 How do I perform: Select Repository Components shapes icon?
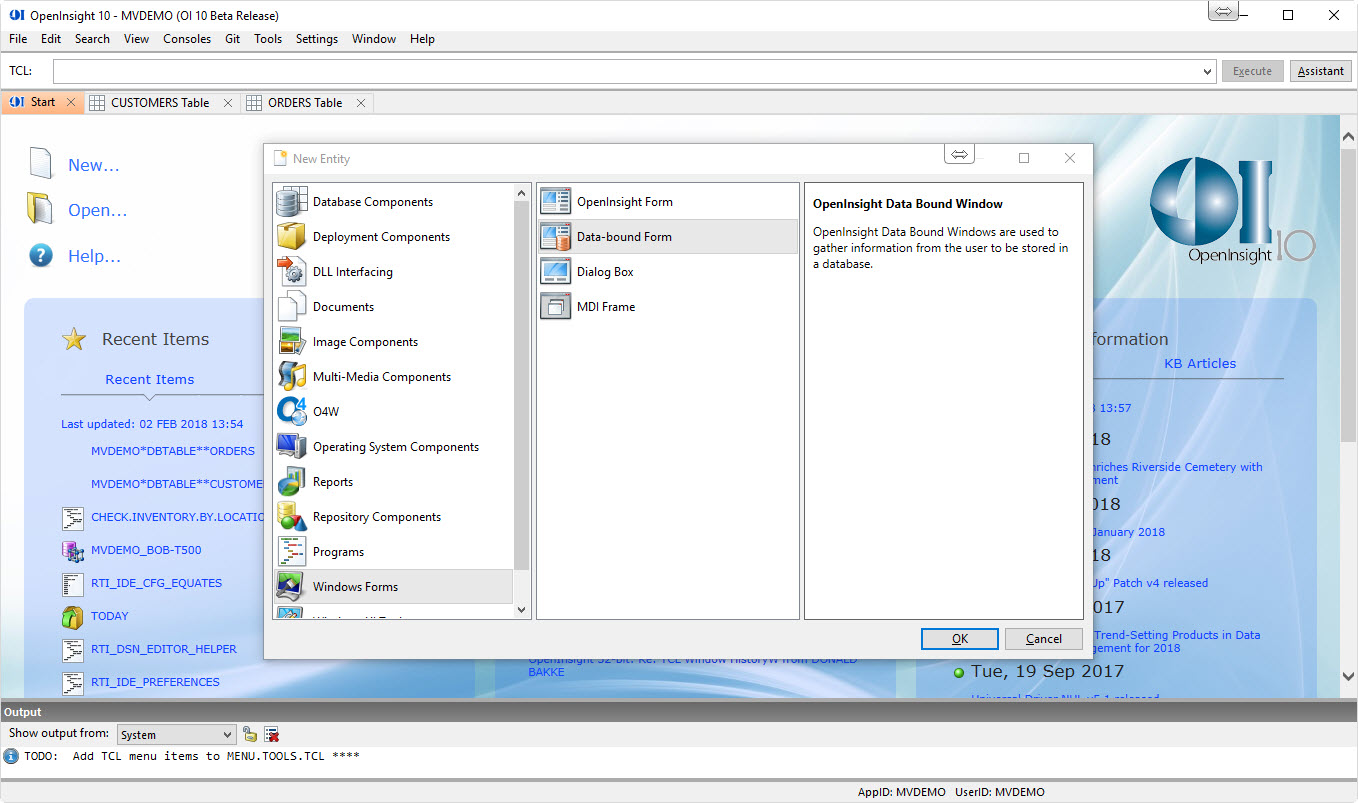coord(292,517)
